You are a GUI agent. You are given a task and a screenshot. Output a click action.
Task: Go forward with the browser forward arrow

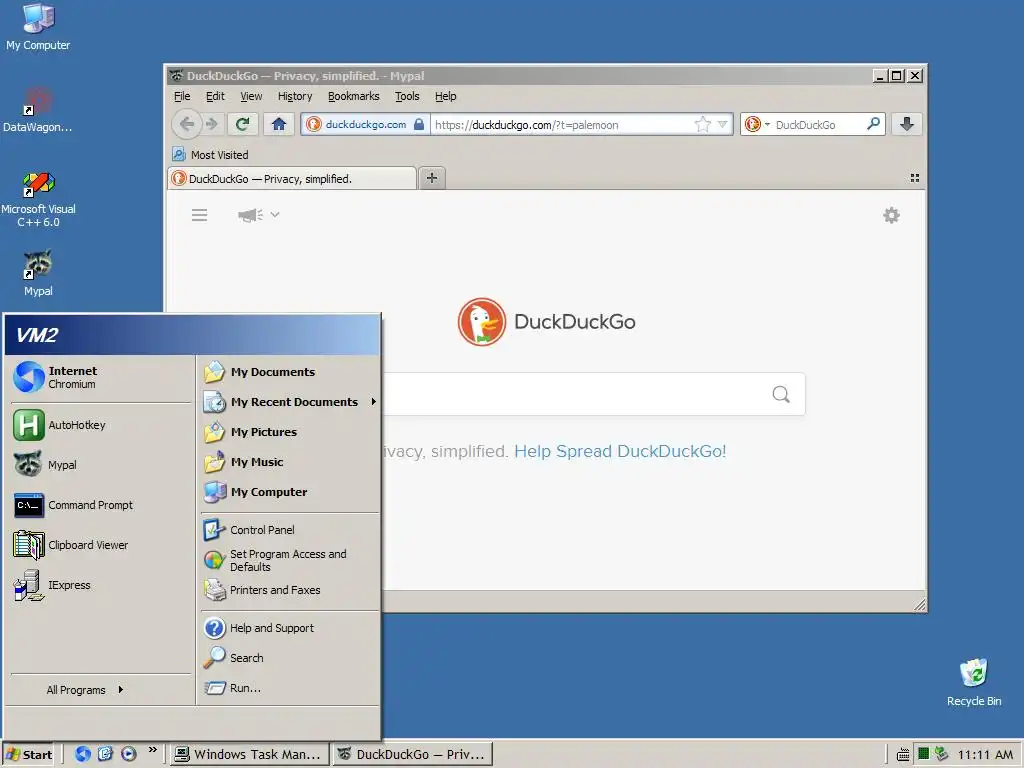[x=212, y=124]
